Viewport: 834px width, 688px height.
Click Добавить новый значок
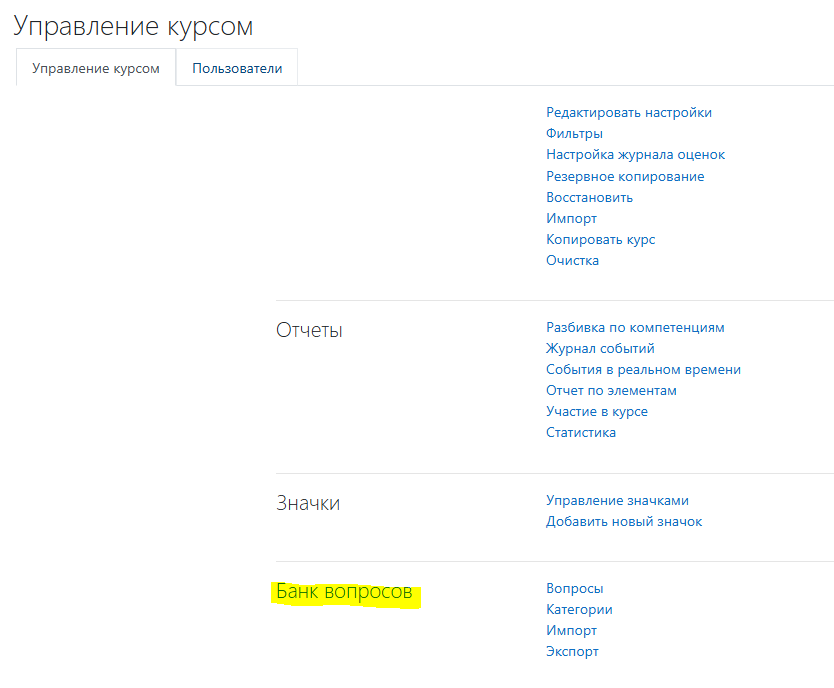click(624, 522)
